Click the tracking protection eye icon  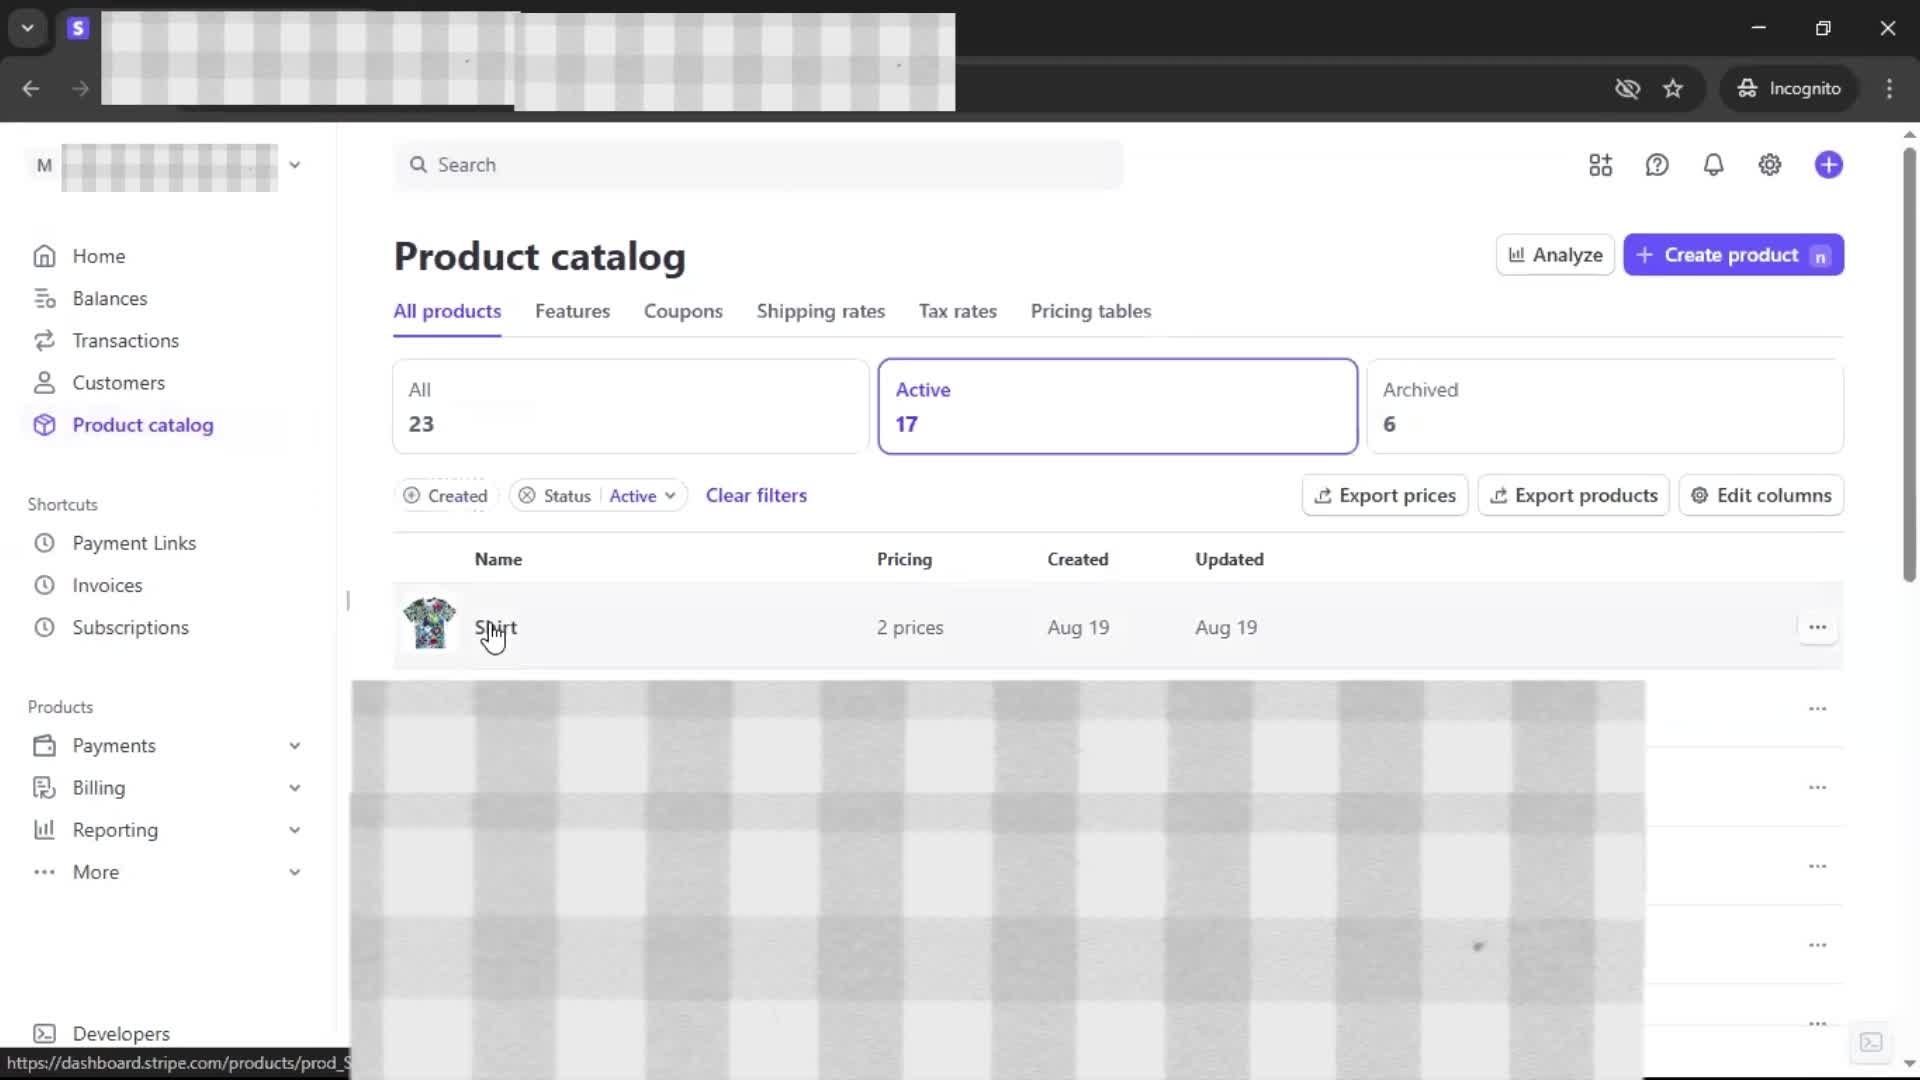pyautogui.click(x=1627, y=89)
